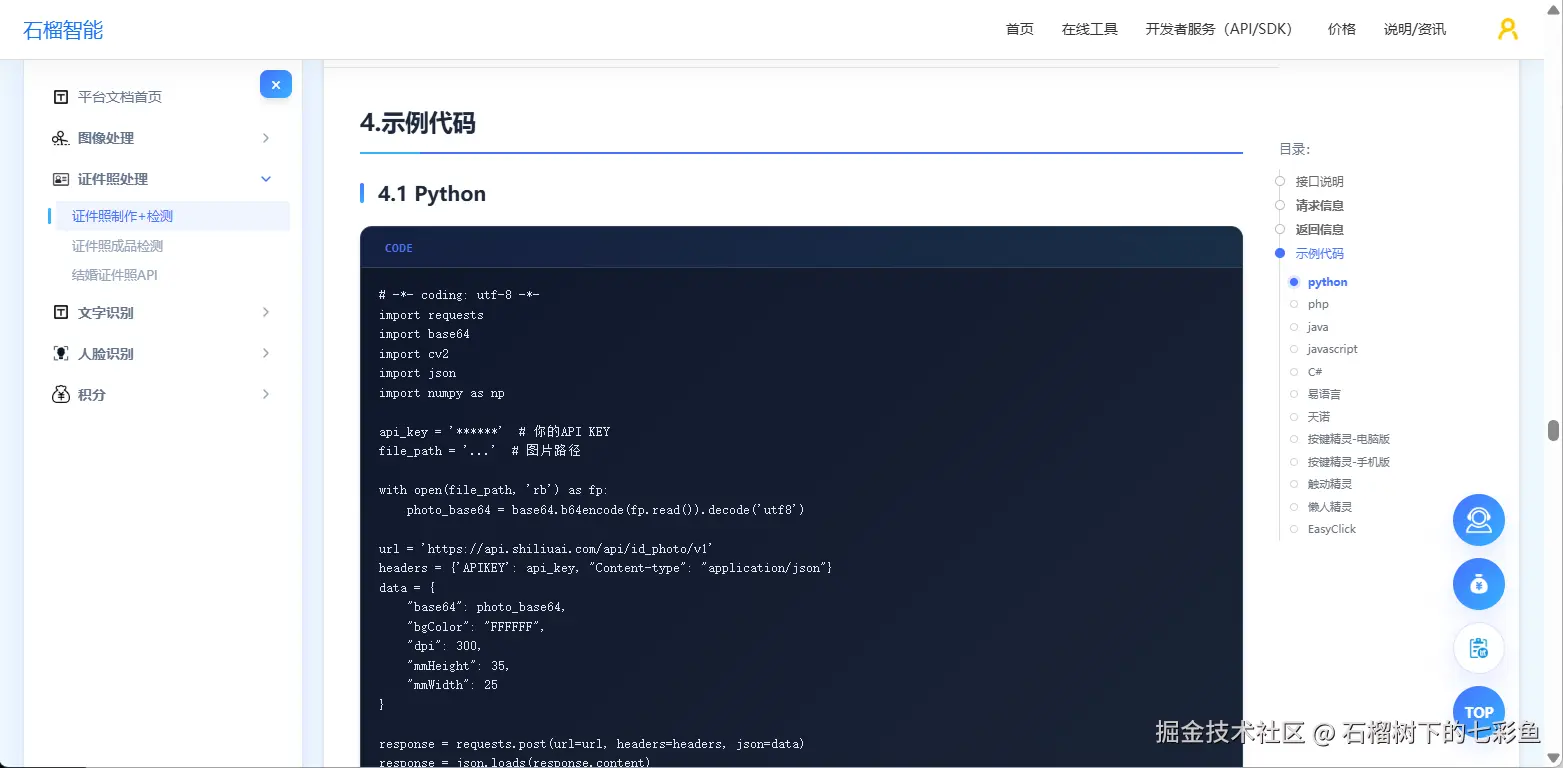Close the sidebar with the X button
This screenshot has width=1563, height=768.
pyautogui.click(x=276, y=85)
